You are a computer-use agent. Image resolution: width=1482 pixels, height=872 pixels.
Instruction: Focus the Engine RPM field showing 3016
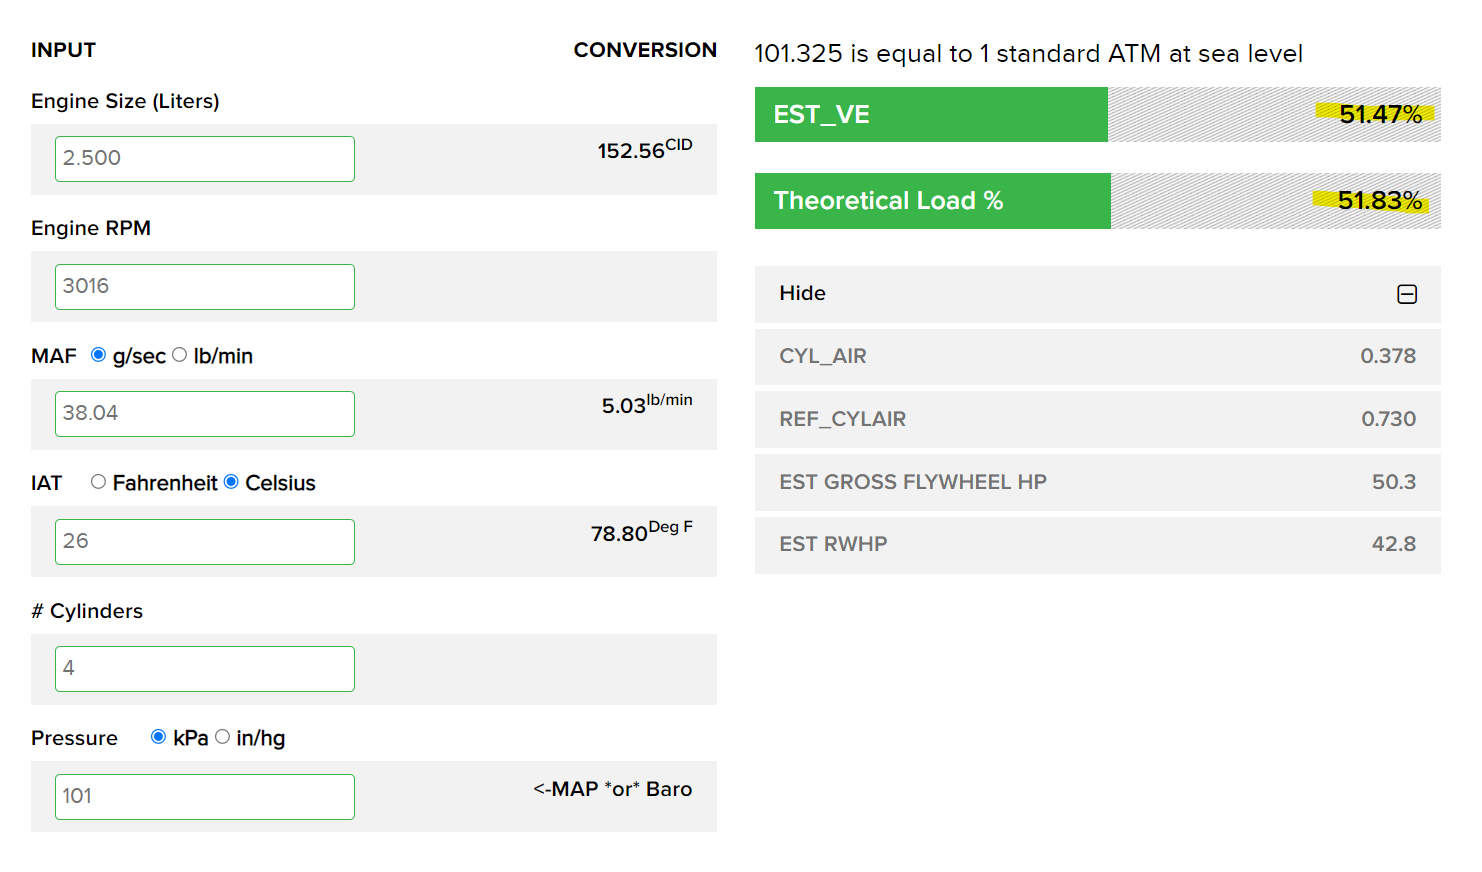click(205, 287)
